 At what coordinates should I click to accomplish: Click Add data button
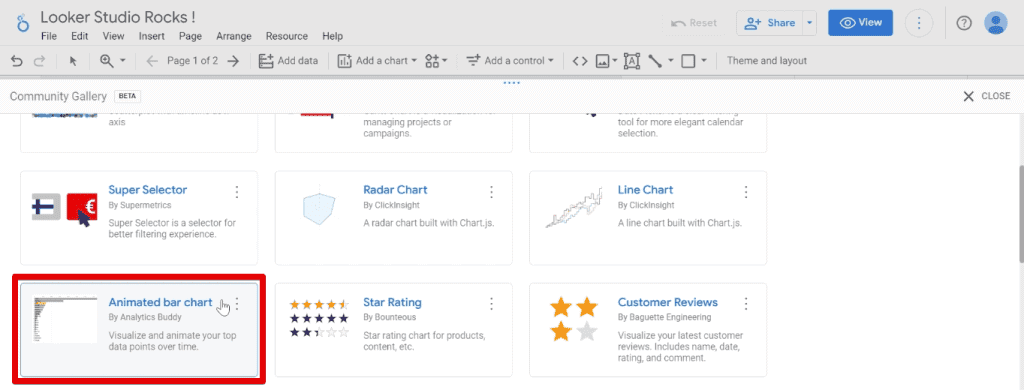[x=288, y=61]
